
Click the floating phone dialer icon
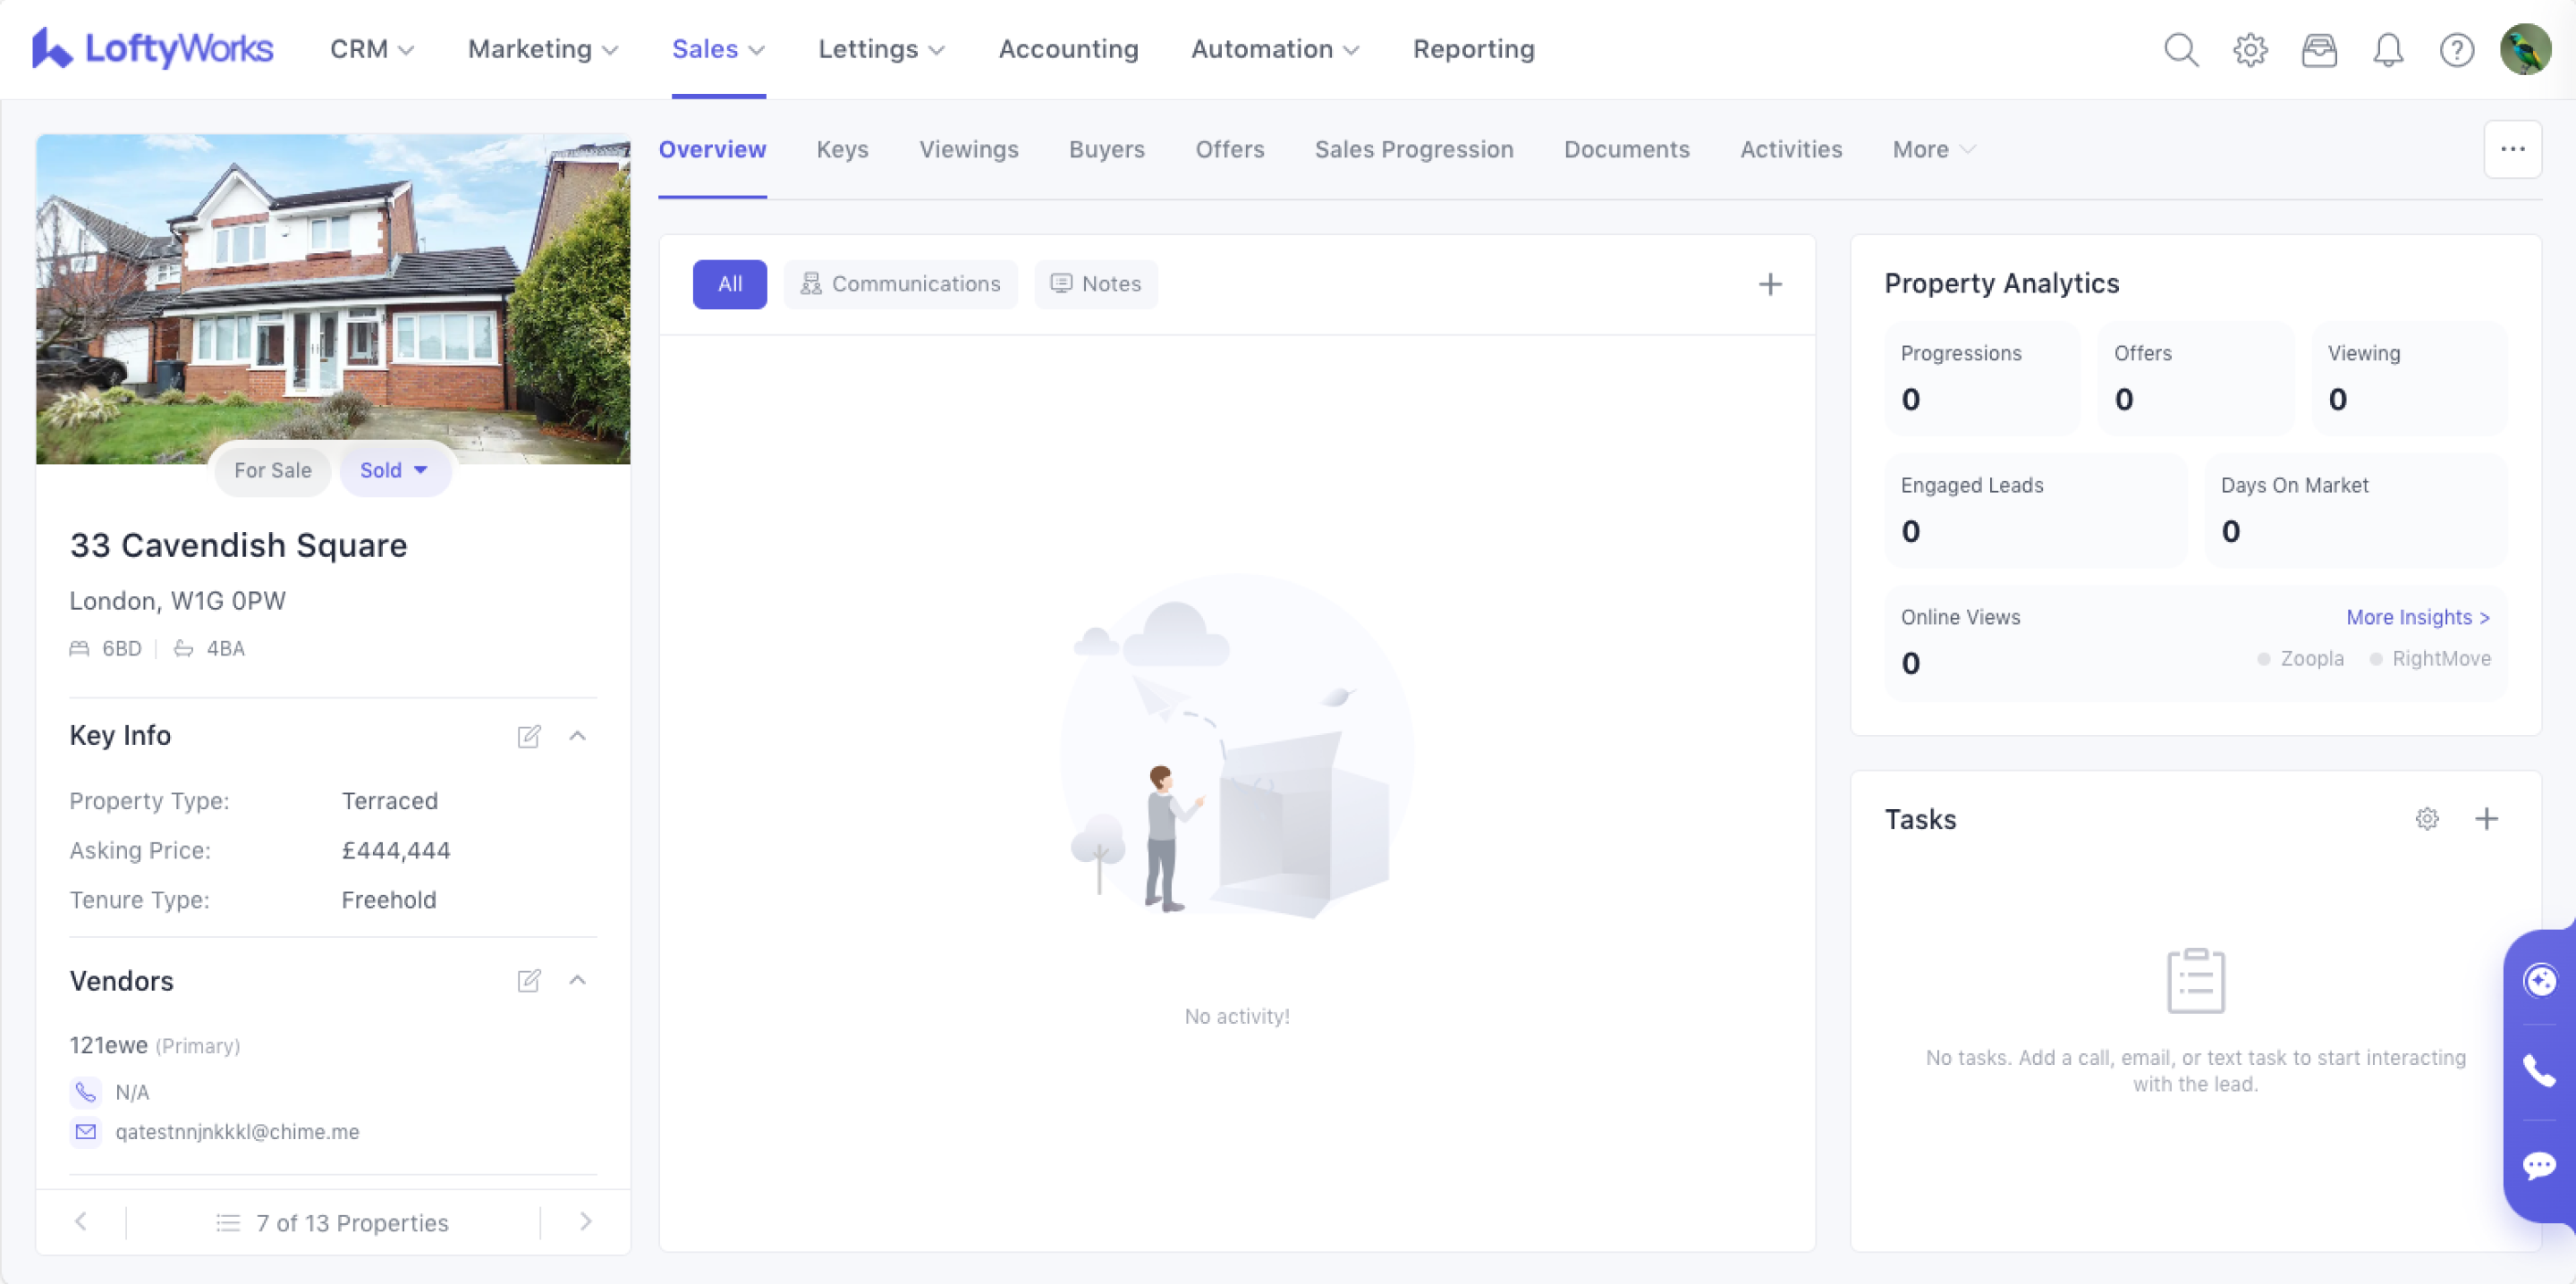pyautogui.click(x=2539, y=1071)
